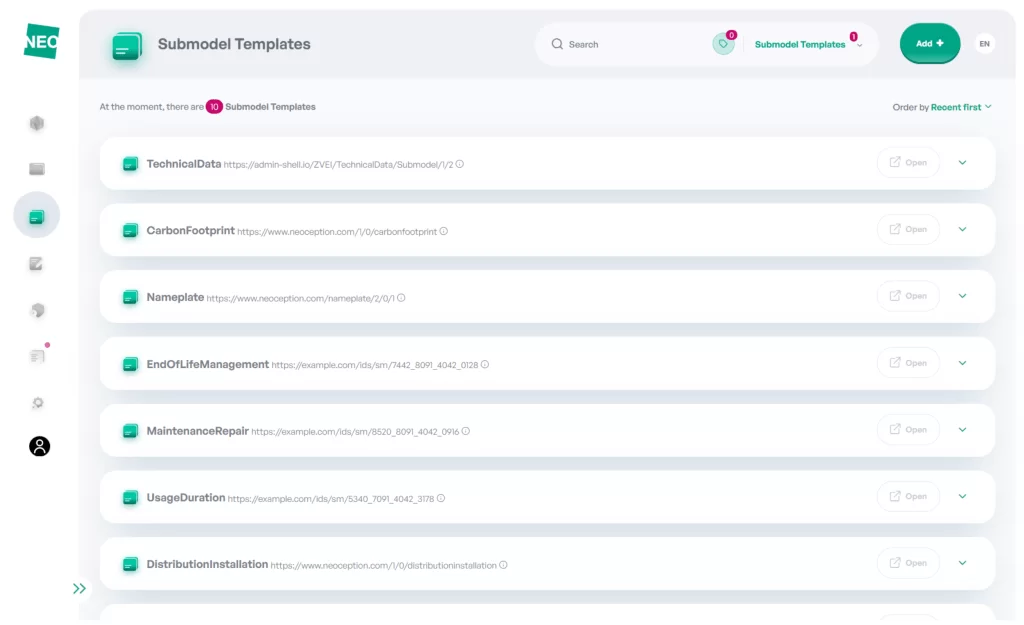The image size is (1024, 625).
Task: Expand the UsageDuration row chevron
Action: pyautogui.click(x=962, y=496)
